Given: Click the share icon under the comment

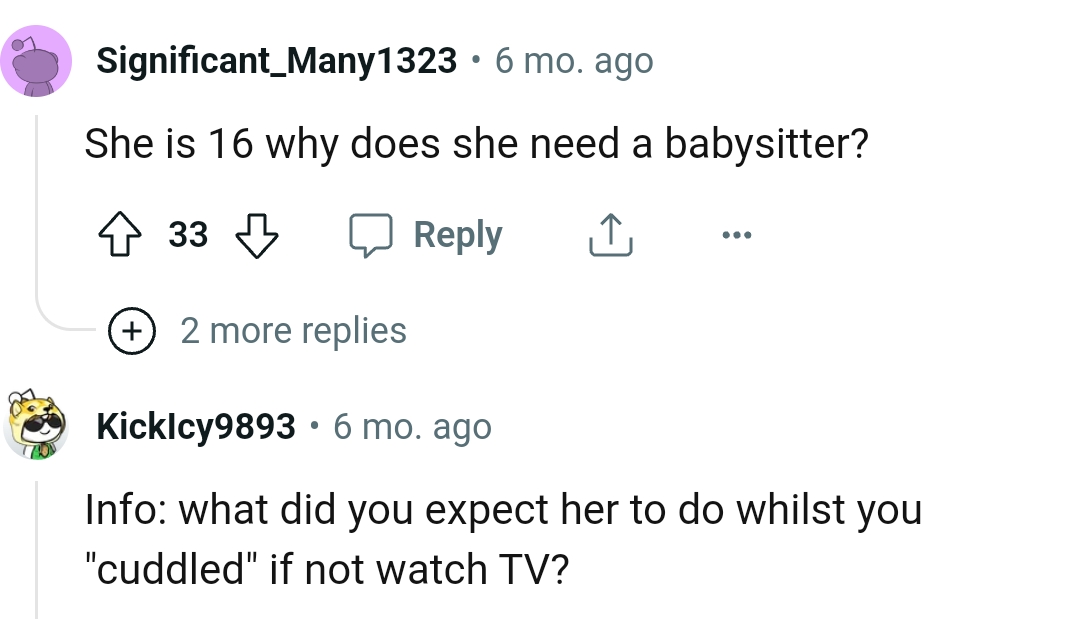Looking at the screenshot, I should click(x=610, y=236).
